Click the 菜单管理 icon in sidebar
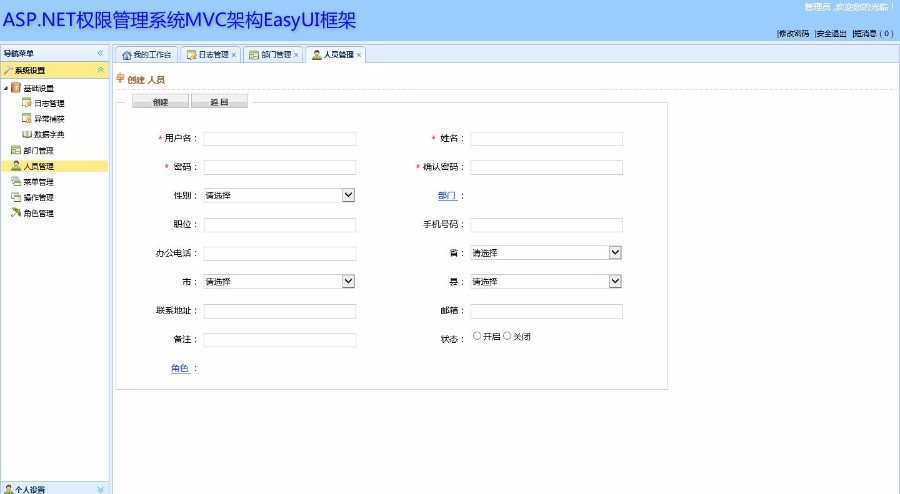The height and width of the screenshot is (494, 900). click(16, 181)
